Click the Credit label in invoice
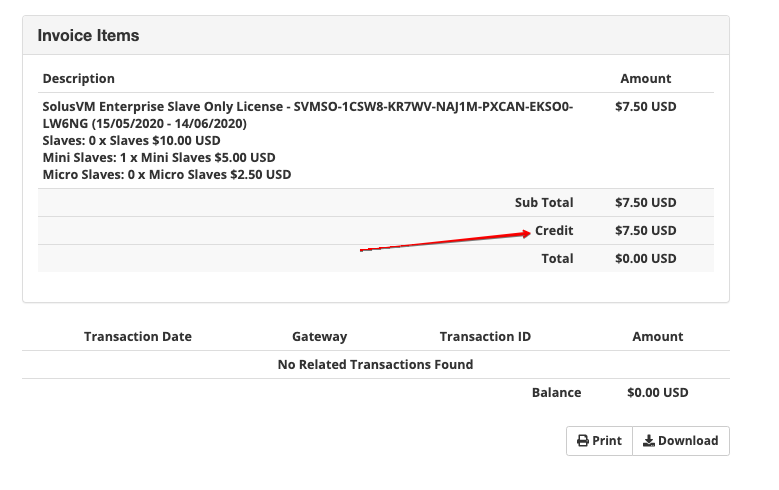 point(554,230)
